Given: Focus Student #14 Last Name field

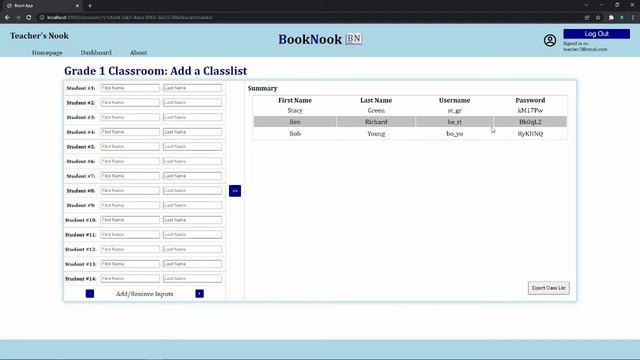Looking at the screenshot, I should point(192,279).
